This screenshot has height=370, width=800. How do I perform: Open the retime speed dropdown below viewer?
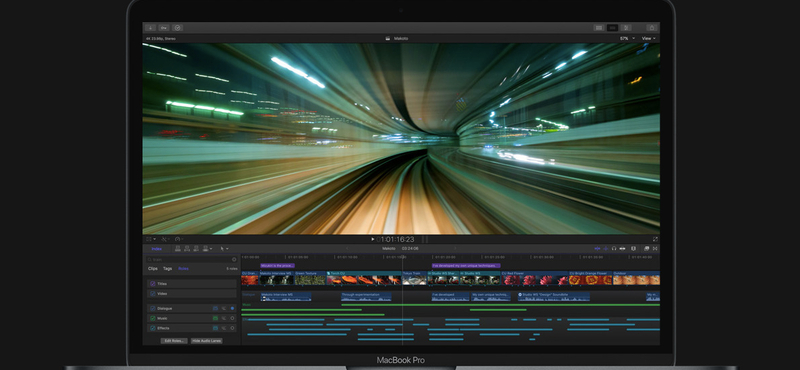pos(179,239)
